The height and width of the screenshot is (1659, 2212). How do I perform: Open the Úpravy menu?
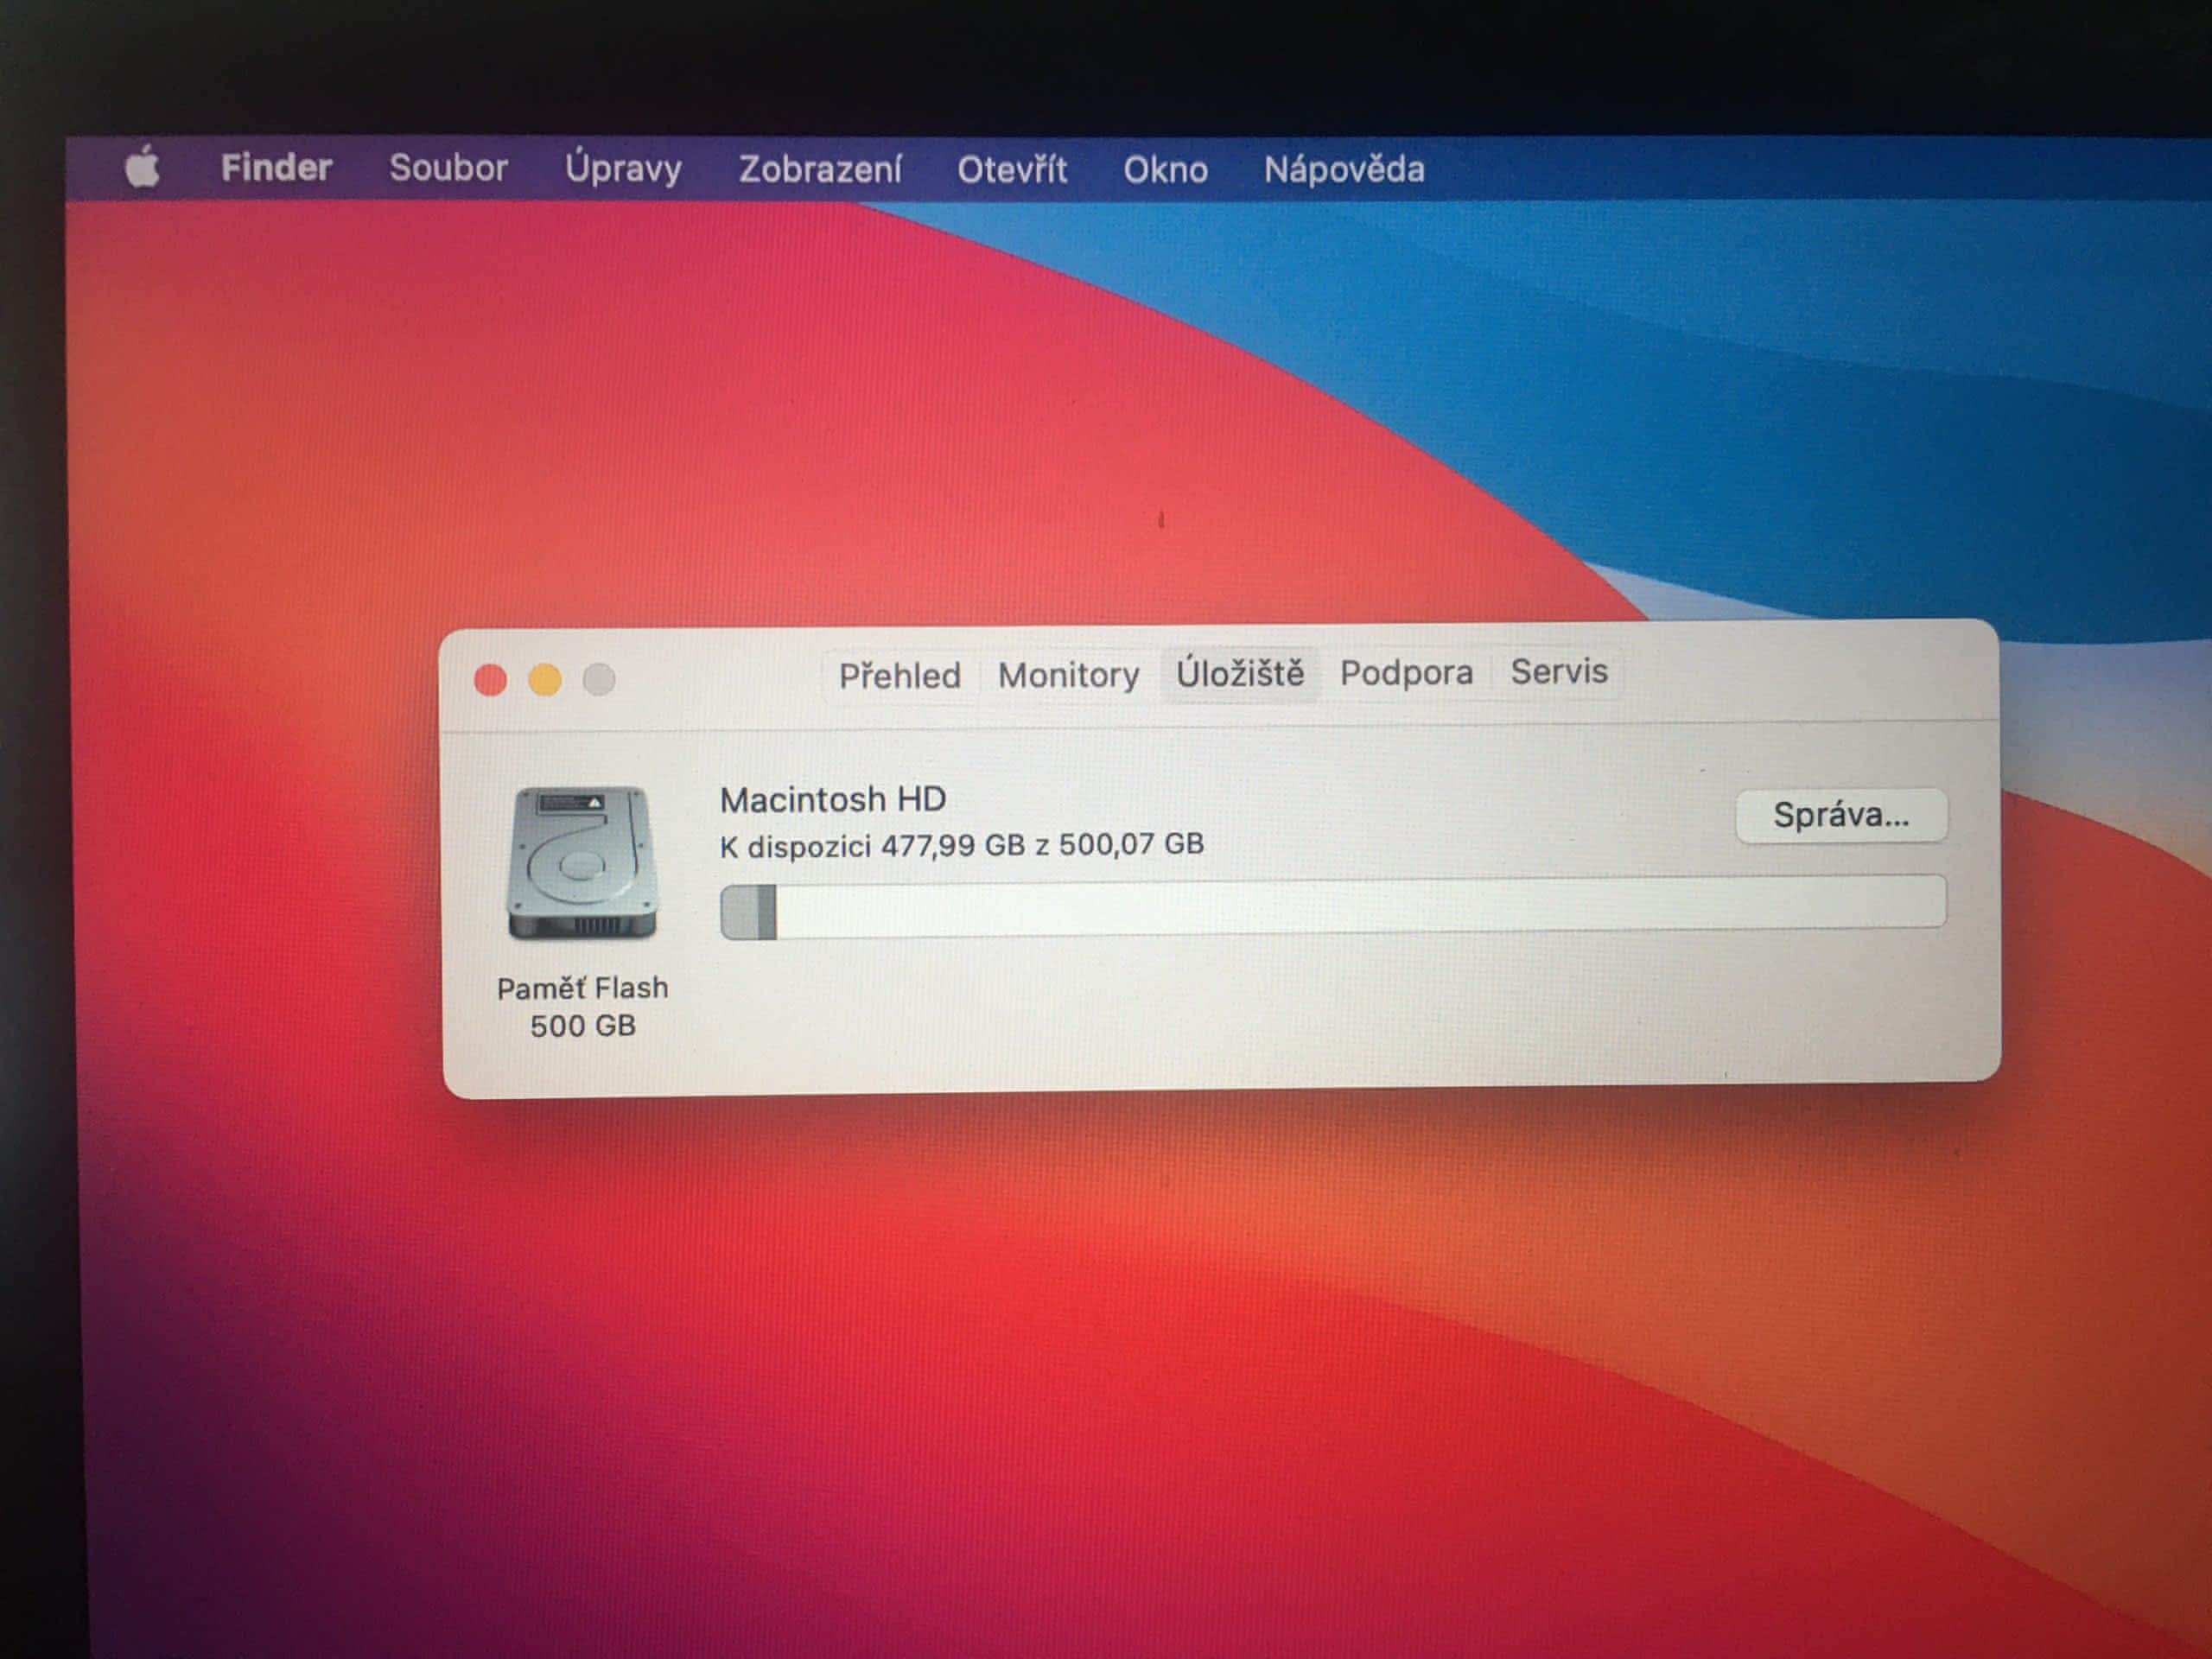coord(623,168)
